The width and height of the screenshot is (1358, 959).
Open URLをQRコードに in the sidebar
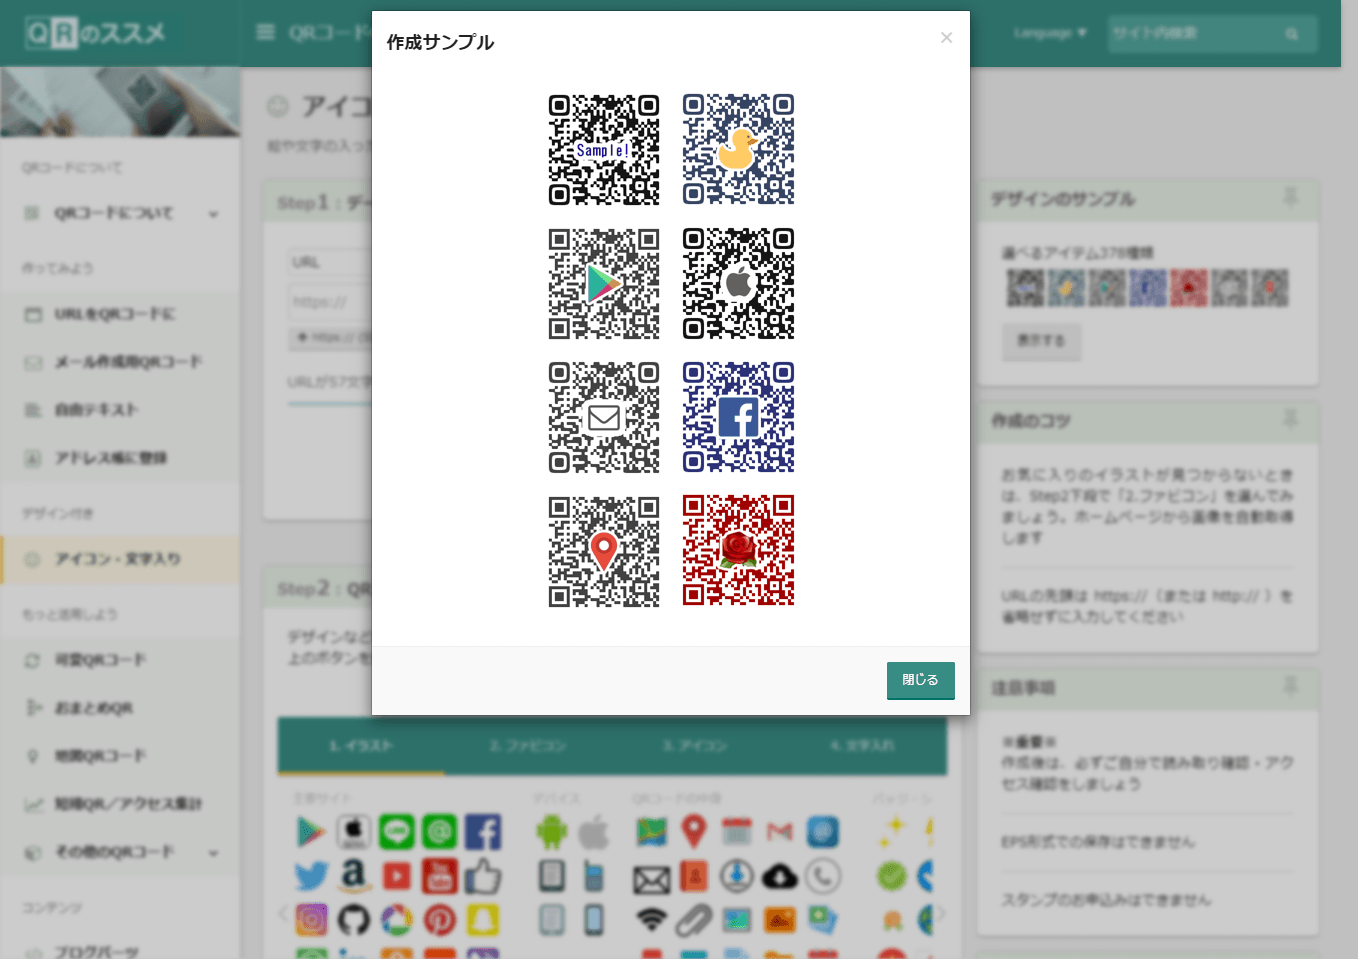pos(120,314)
